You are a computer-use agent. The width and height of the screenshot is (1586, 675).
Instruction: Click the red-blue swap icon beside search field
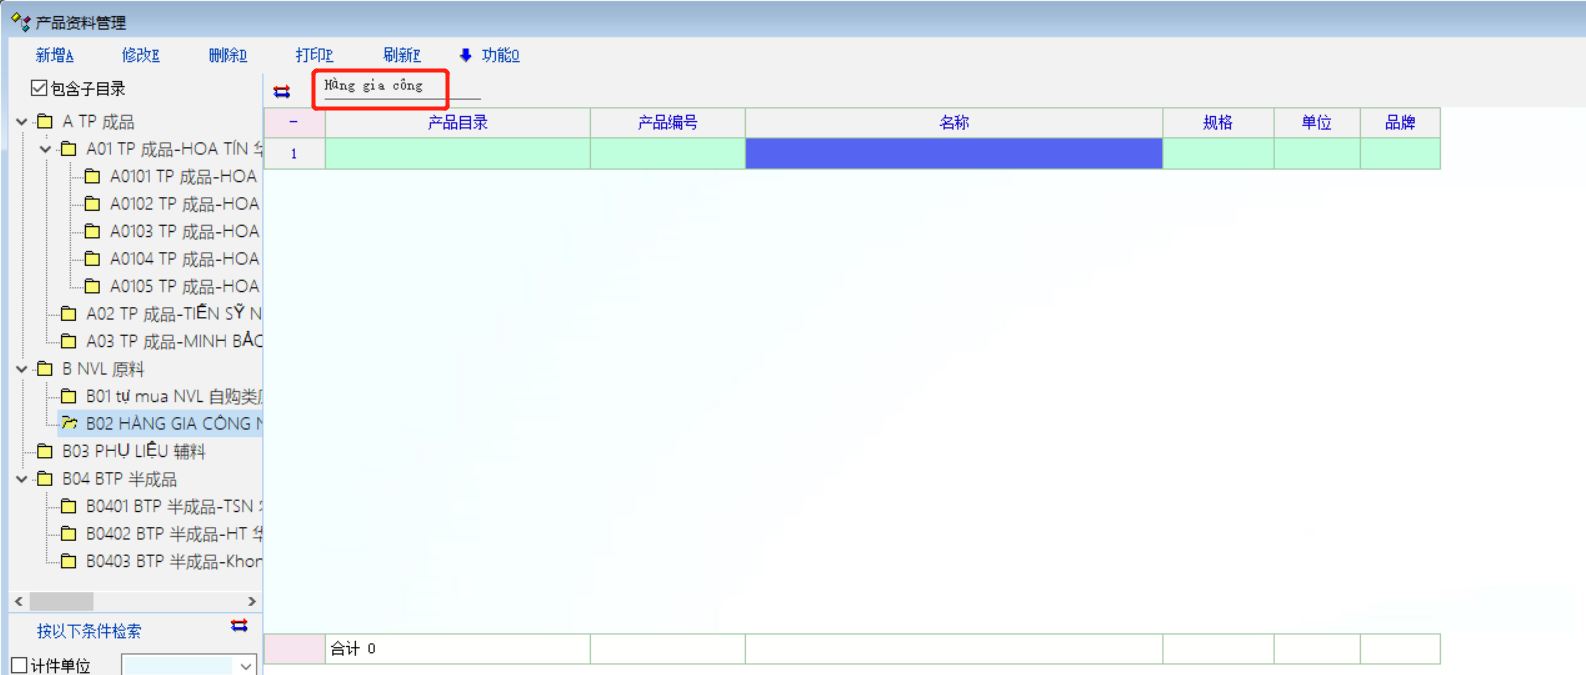click(282, 92)
